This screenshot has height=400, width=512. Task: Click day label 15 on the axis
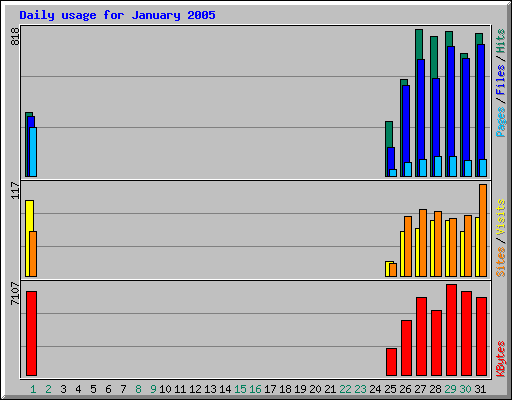240,389
